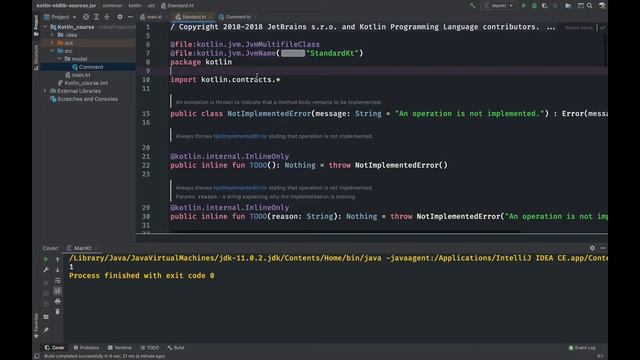Screen dimensions: 640x360
Task: Expand the .idea folder
Action: (52, 35)
